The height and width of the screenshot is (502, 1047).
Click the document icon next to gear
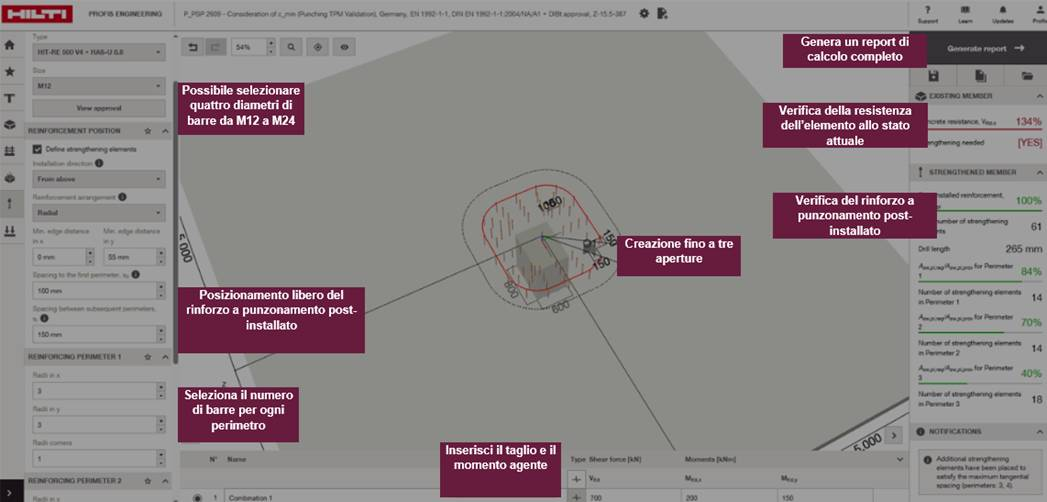coord(662,13)
